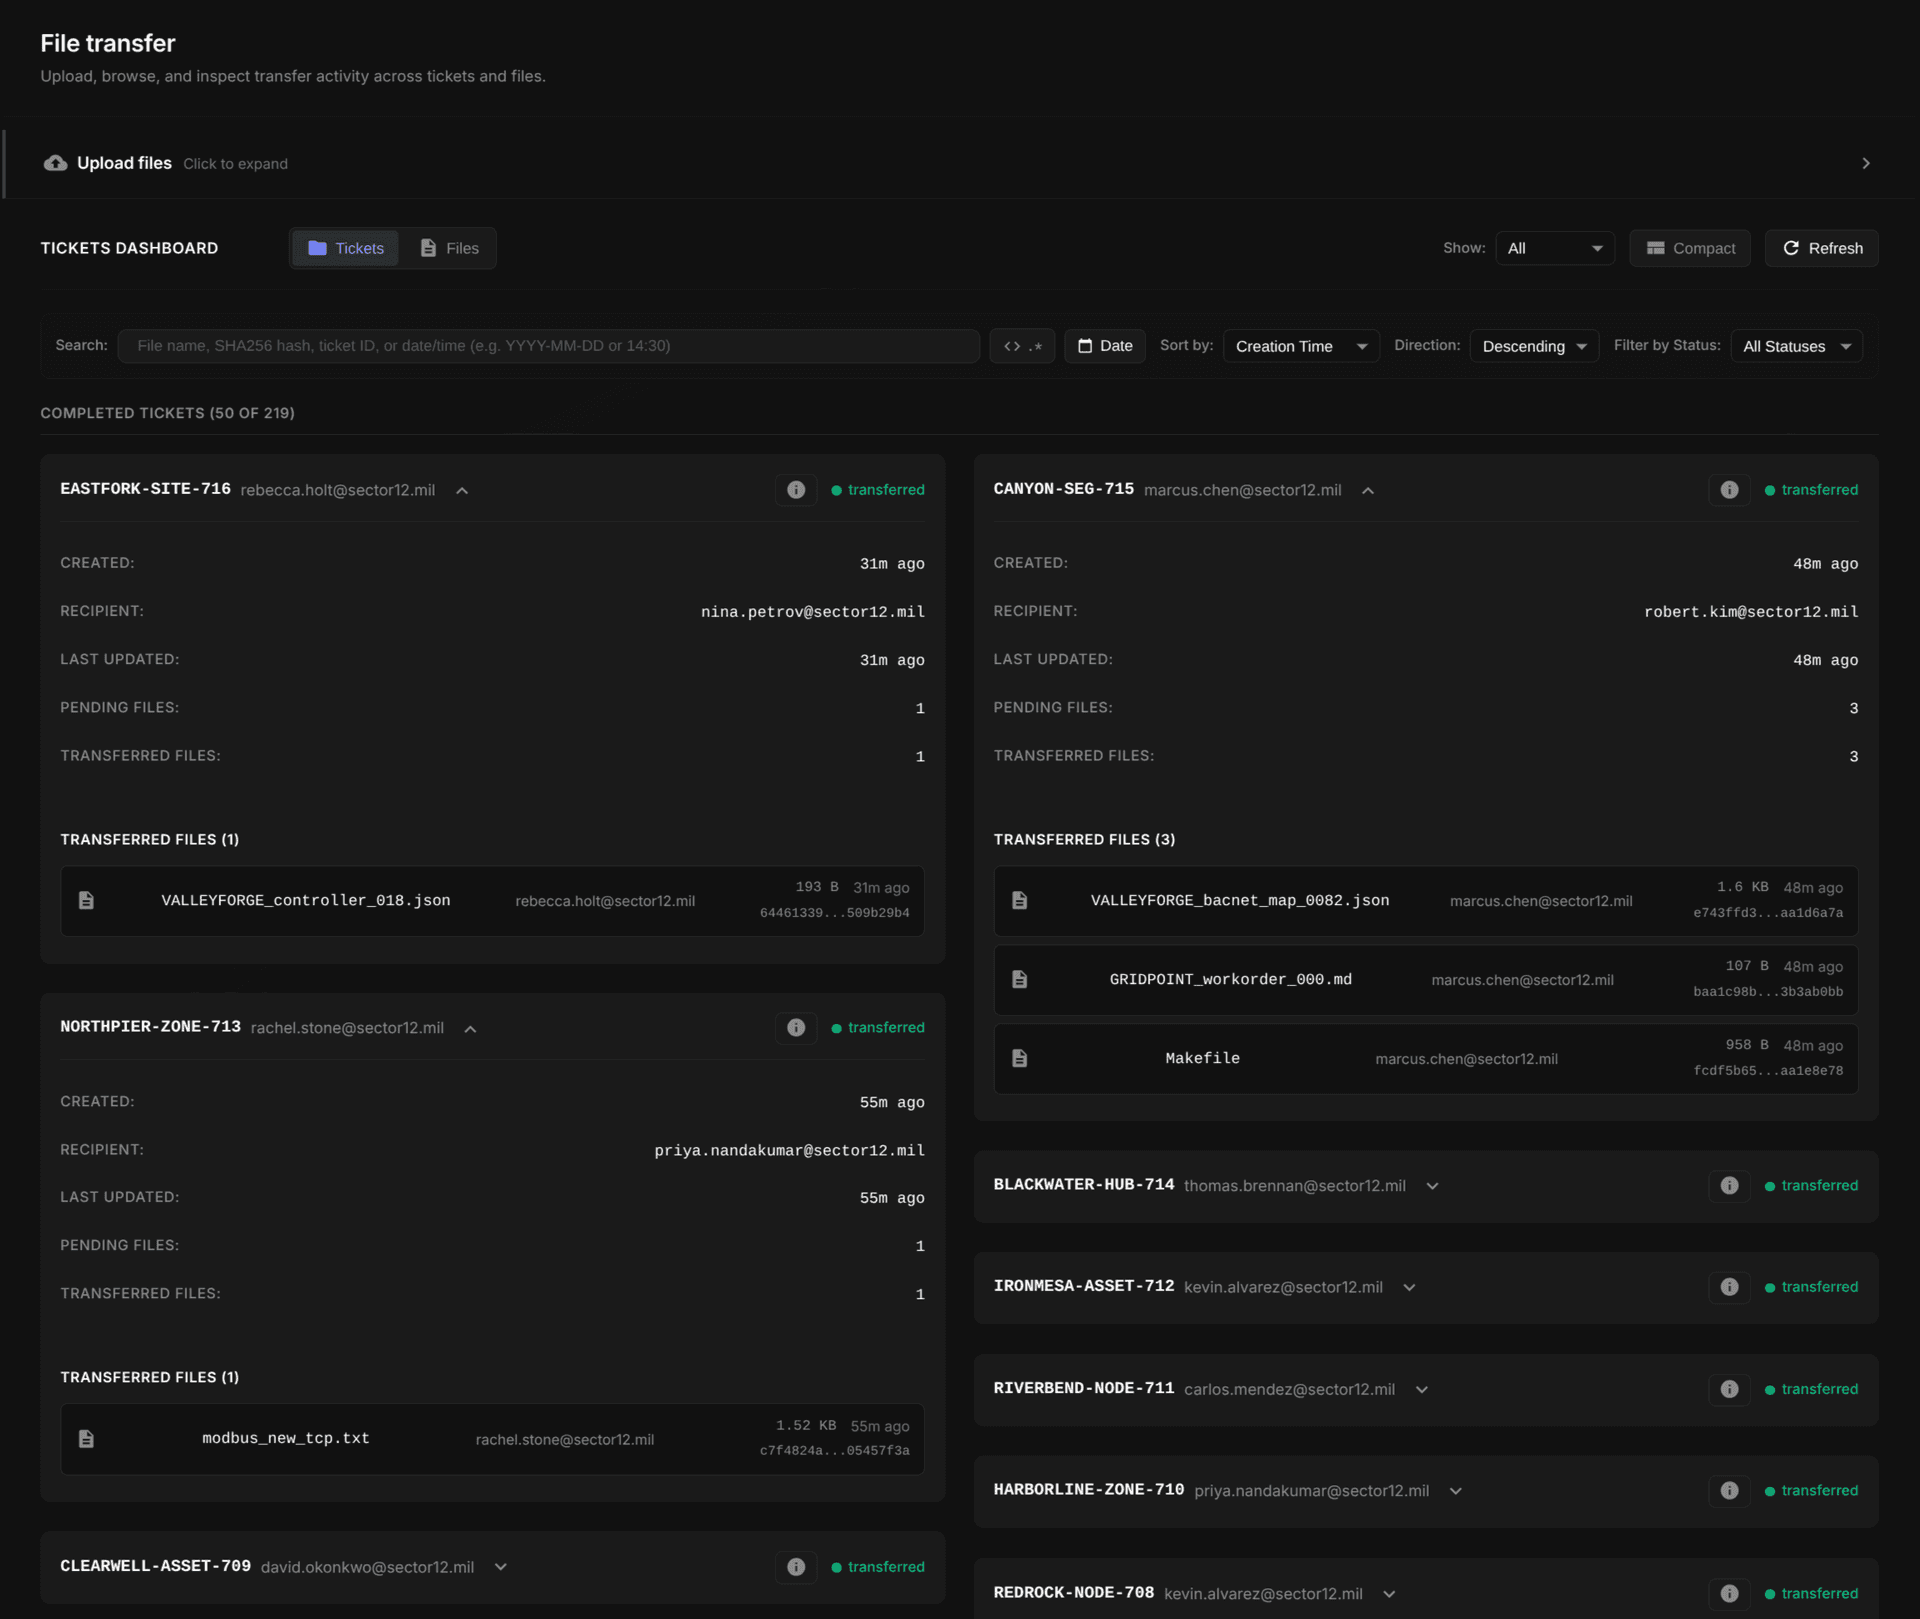Open info for EASTFORK-SITE-716
Image resolution: width=1920 pixels, height=1619 pixels.
[796, 490]
